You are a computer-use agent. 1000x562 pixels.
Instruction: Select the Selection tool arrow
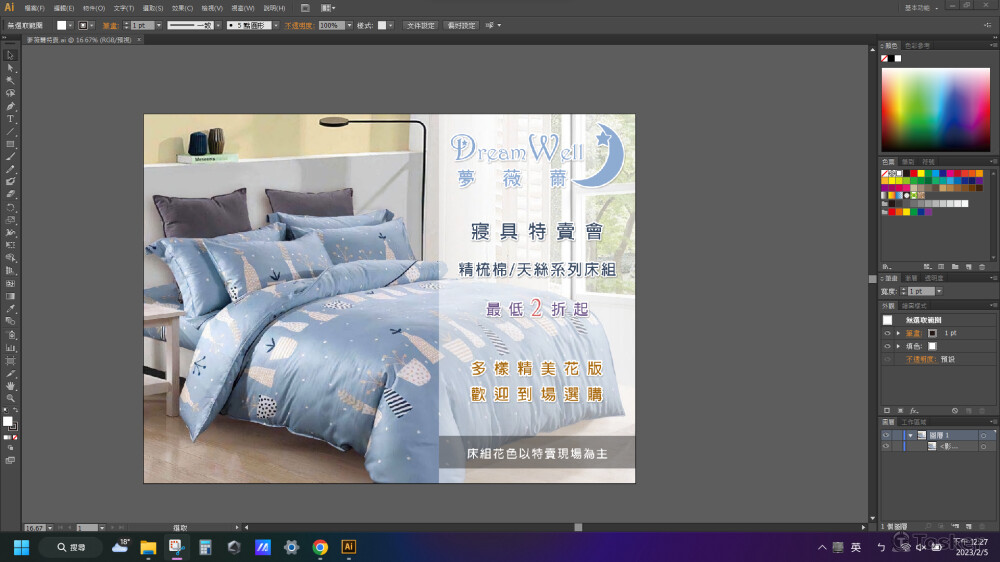point(10,55)
